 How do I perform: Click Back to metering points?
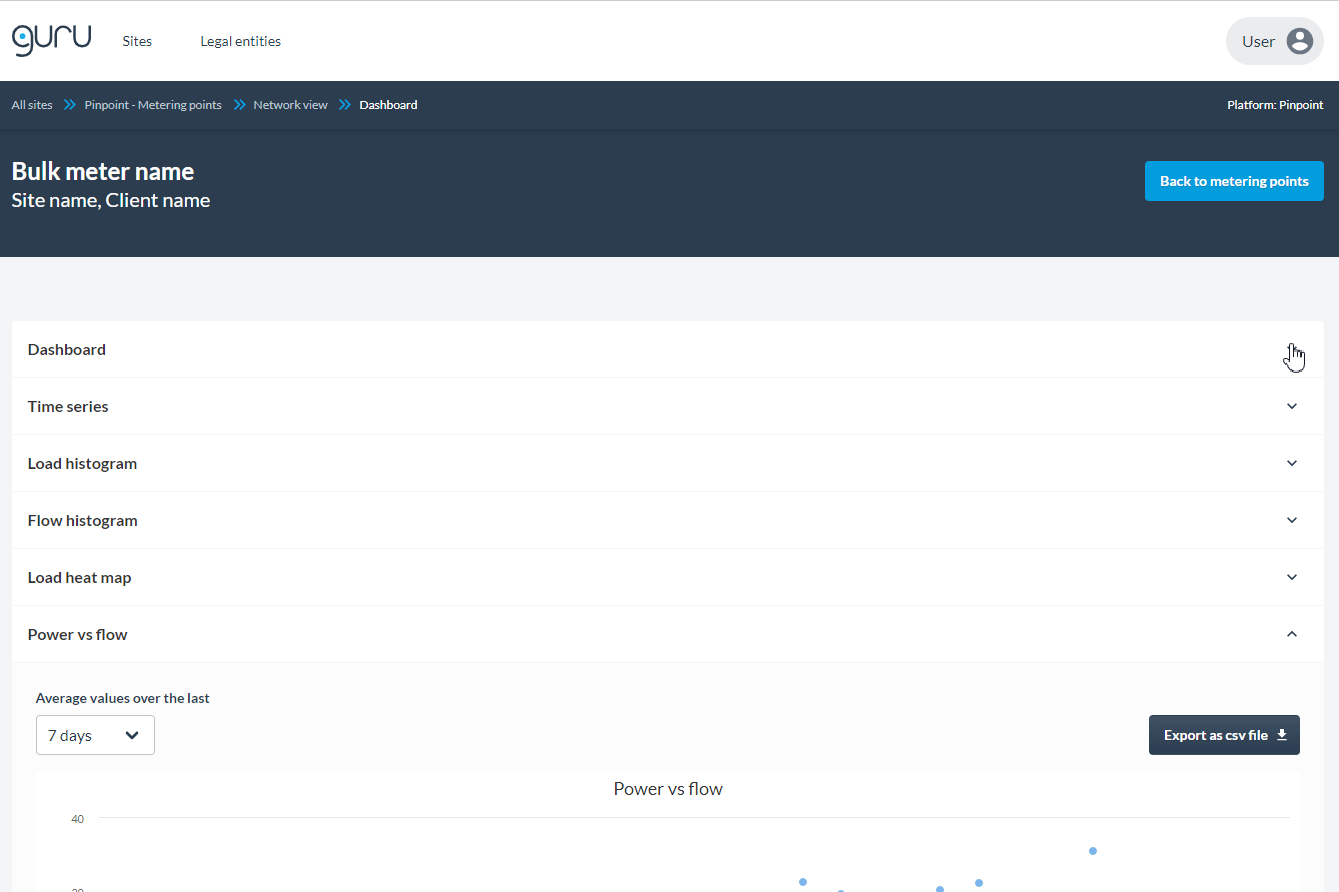pyautogui.click(x=1234, y=181)
